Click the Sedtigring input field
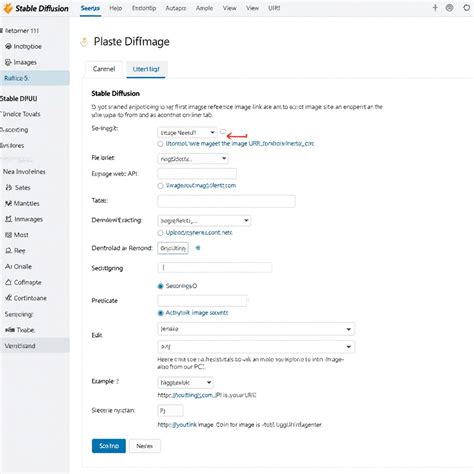 (x=214, y=267)
